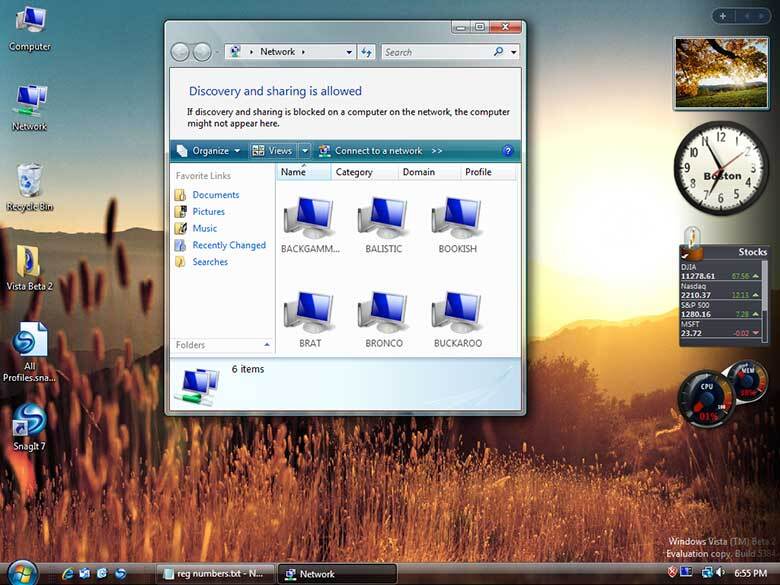Click the Discovery and sharing is allowed heading
Viewport: 780px width, 585px height.
(x=275, y=91)
